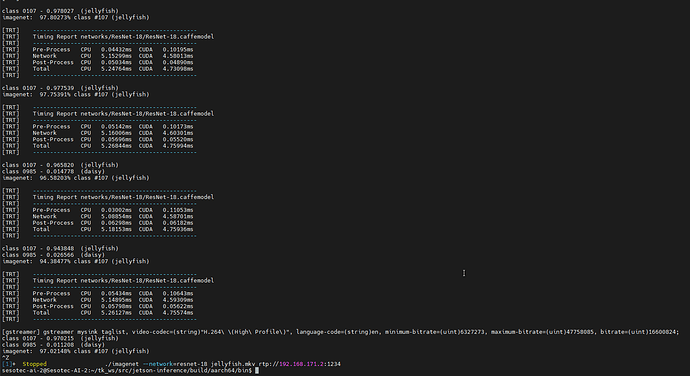Screen dimensions: 690x376
Task: Click the "^Z" suspend marker line
Action: click(5, 358)
